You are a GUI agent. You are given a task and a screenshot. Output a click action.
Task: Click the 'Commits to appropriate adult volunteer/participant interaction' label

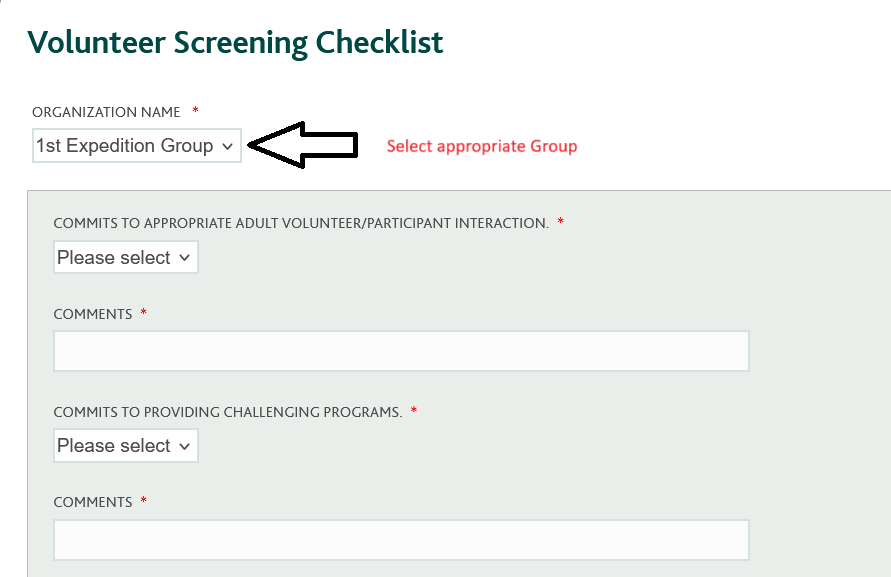pyautogui.click(x=301, y=223)
